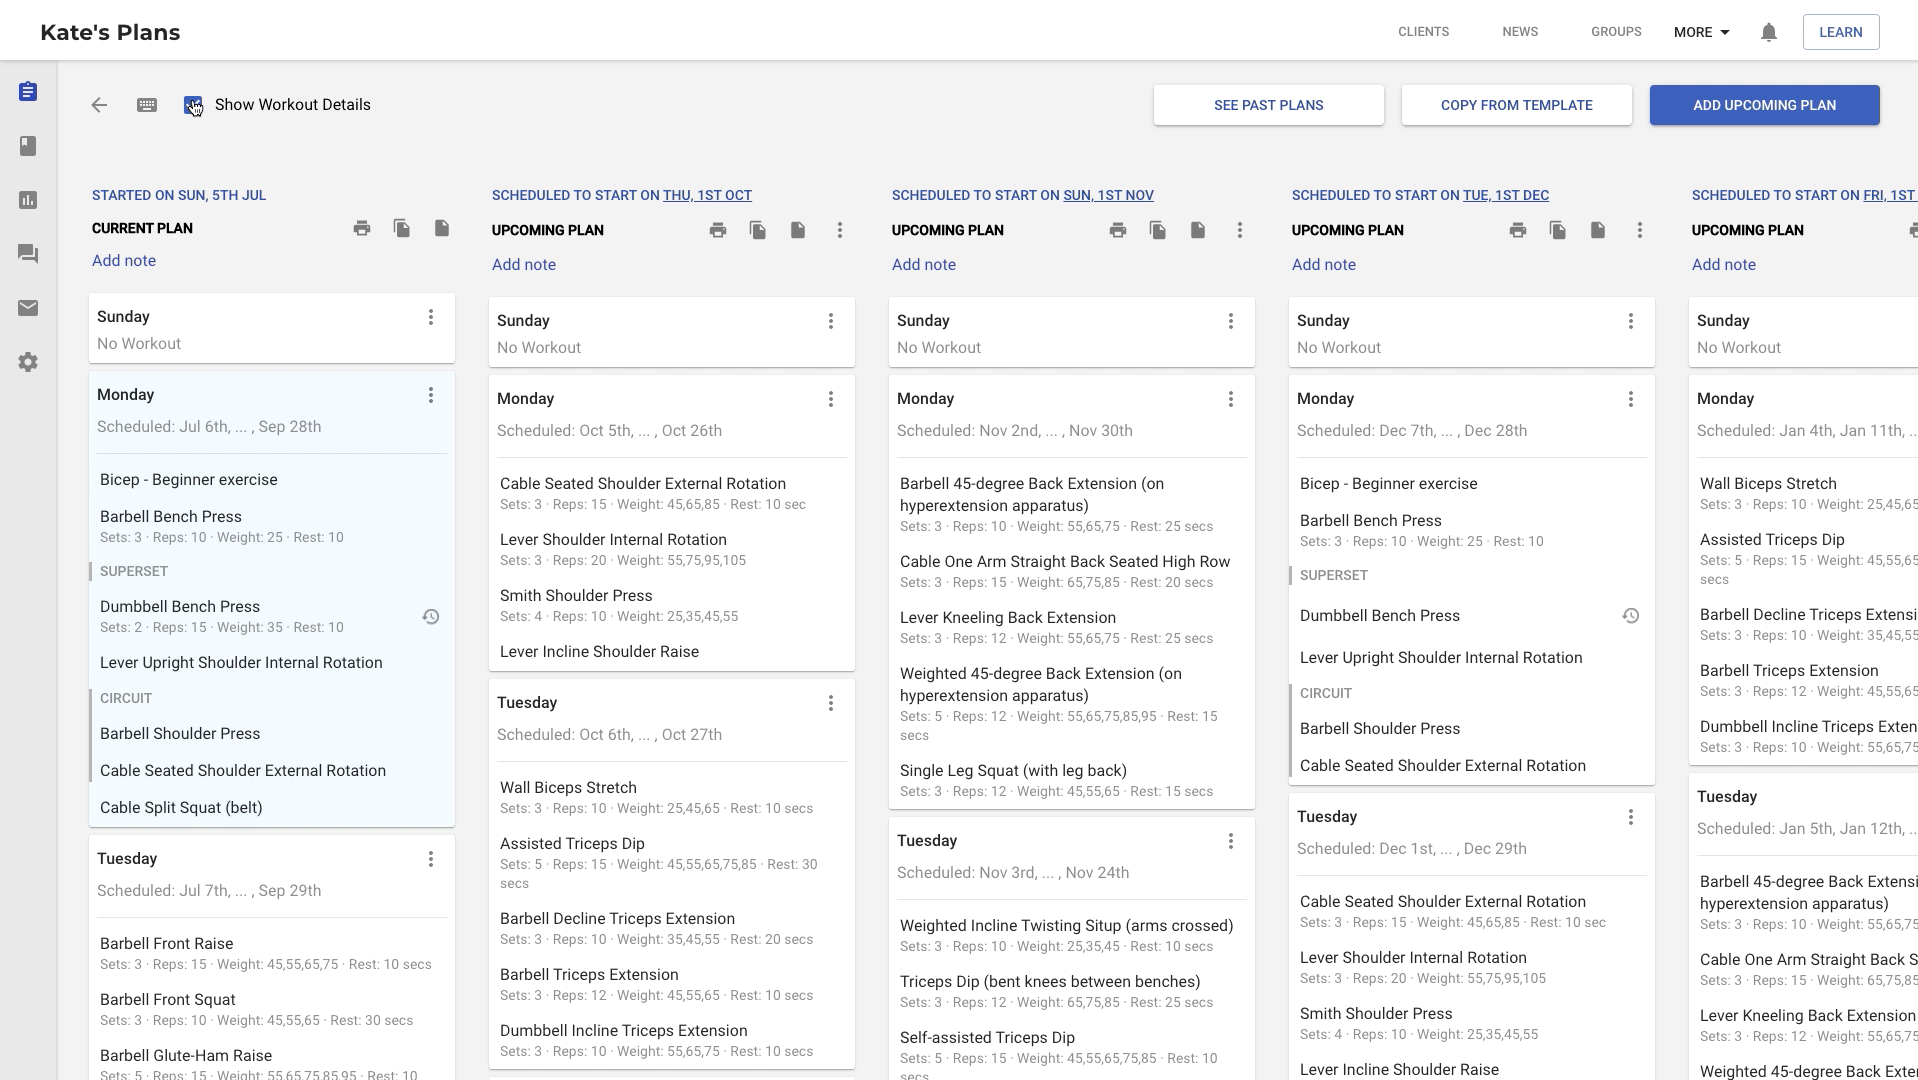This screenshot has height=1080, width=1918.
Task: Go to the CLIENTS menu item
Action: point(1423,32)
